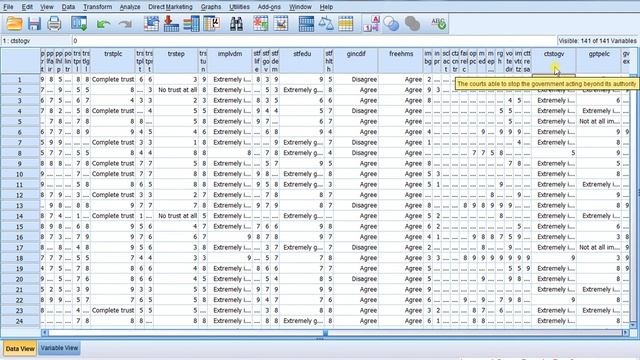Undo the last action with green arrow
Viewport: 640px width, 360px height.
tap(103, 24)
